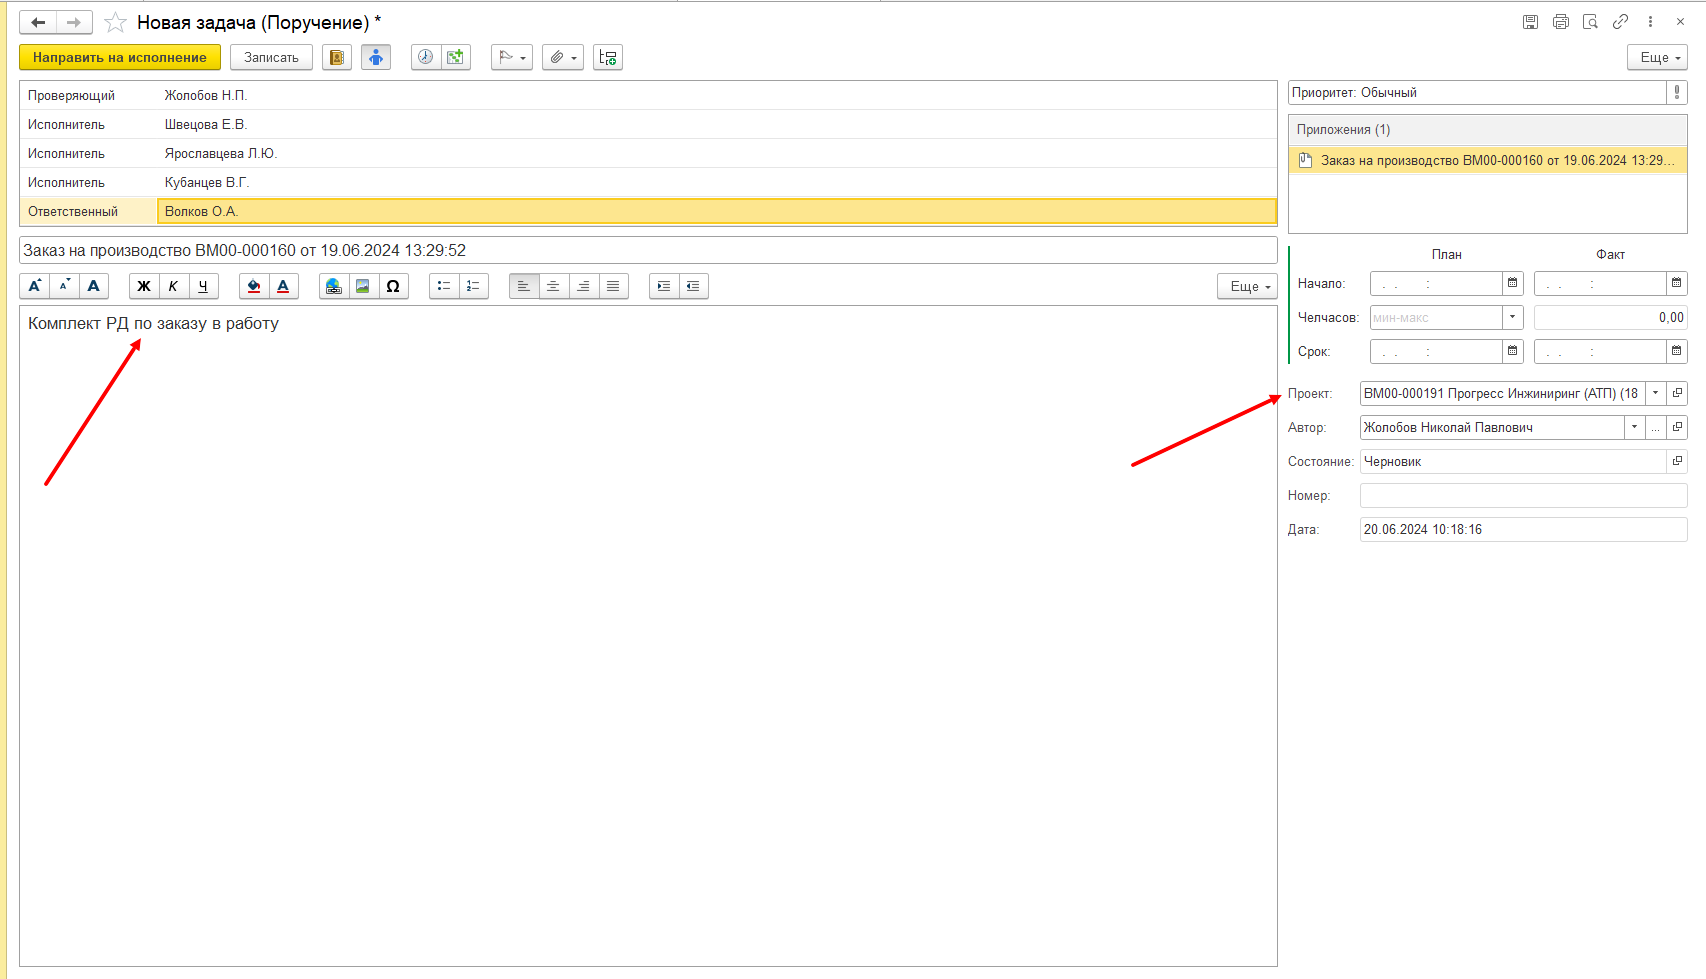1706x979 pixels.
Task: Toggle underline formatting (Ч)
Action: 203,286
